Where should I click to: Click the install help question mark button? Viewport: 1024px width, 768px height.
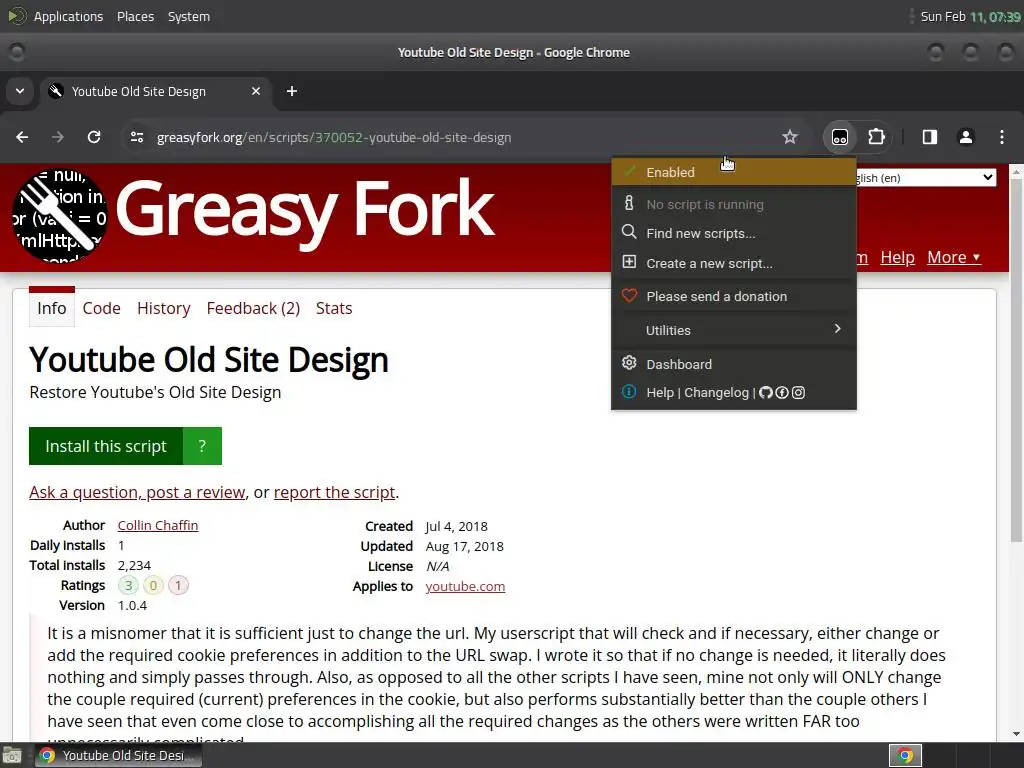pyautogui.click(x=202, y=446)
